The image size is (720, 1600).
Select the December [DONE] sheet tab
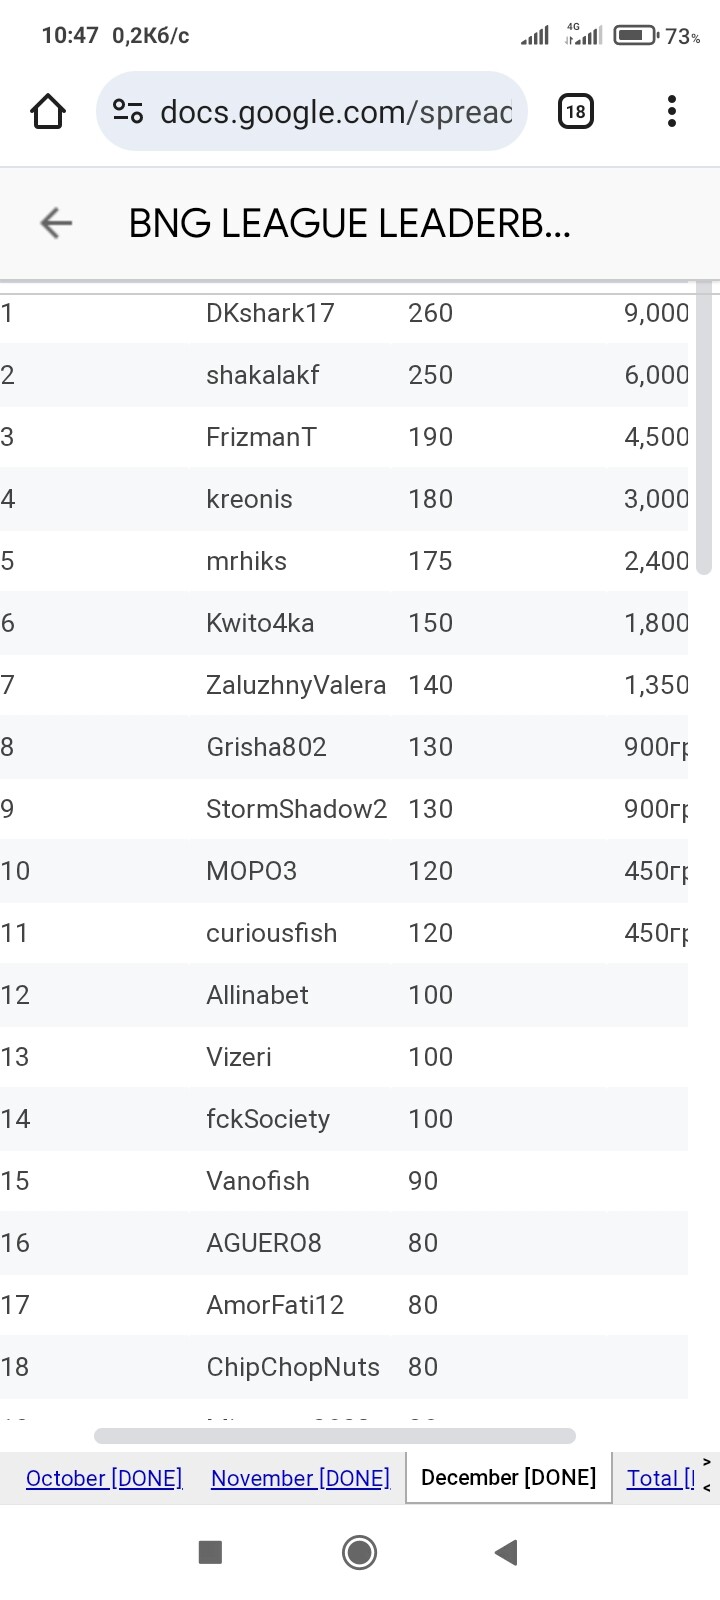tap(508, 1477)
